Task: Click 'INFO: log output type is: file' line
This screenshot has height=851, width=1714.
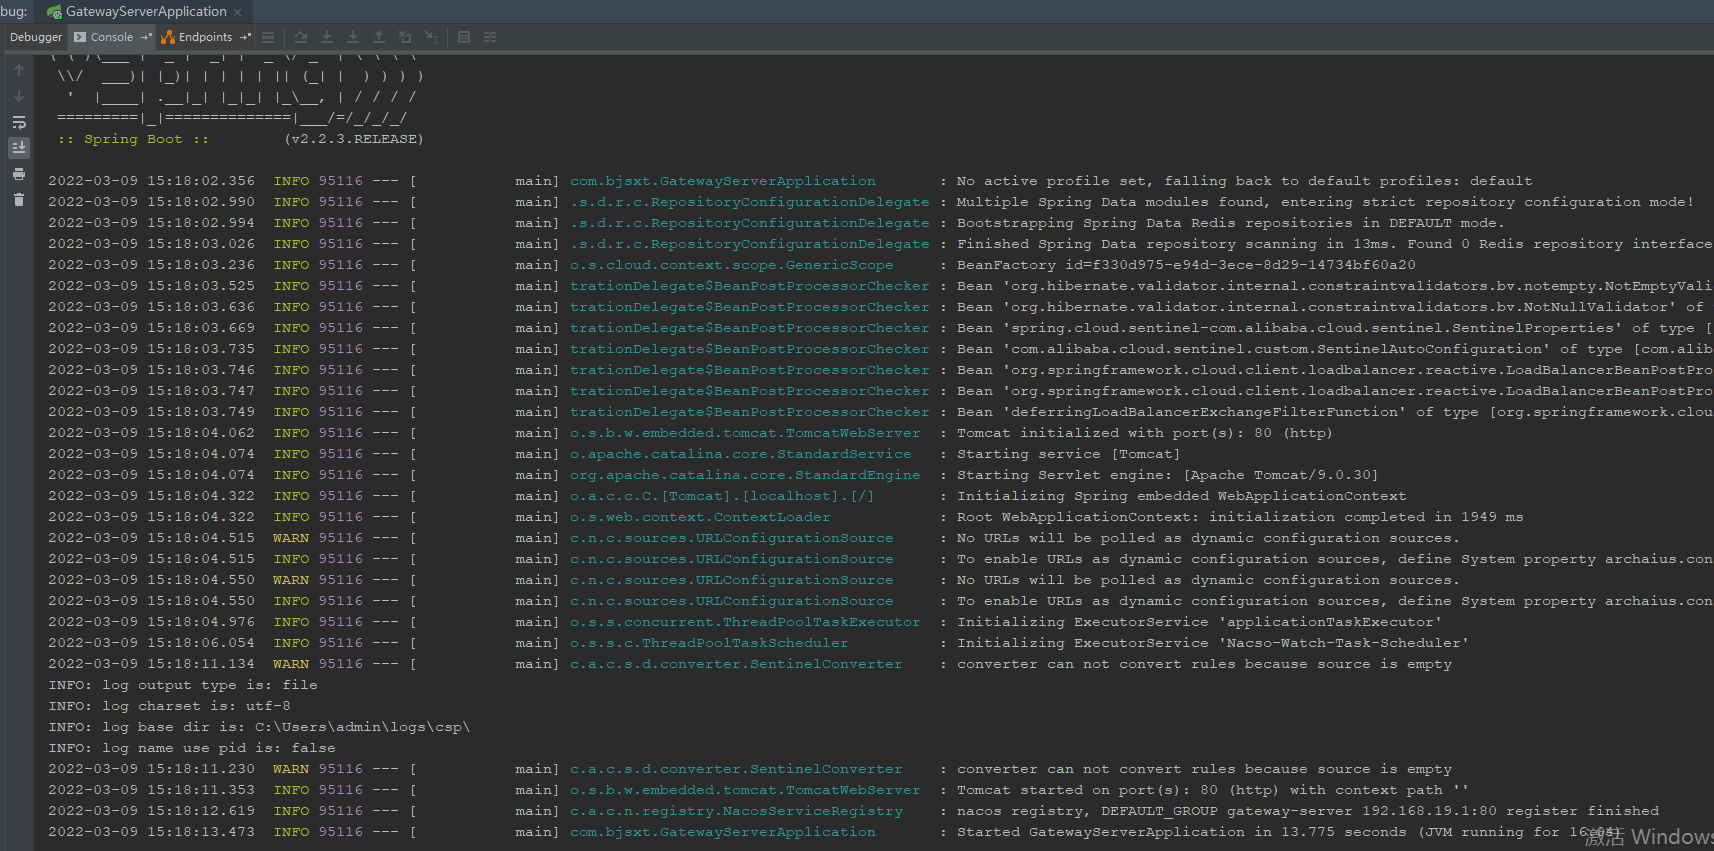Action: [x=183, y=685]
